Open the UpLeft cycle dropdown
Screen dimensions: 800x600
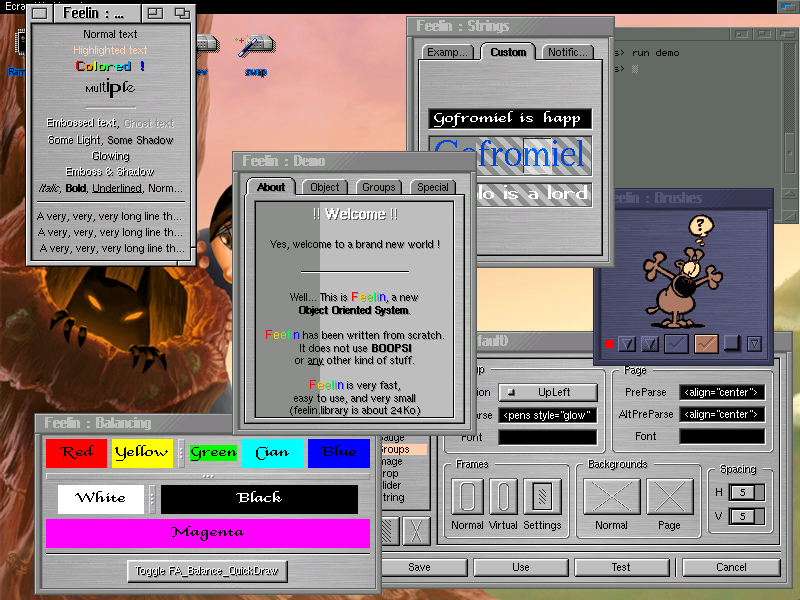[x=547, y=392]
